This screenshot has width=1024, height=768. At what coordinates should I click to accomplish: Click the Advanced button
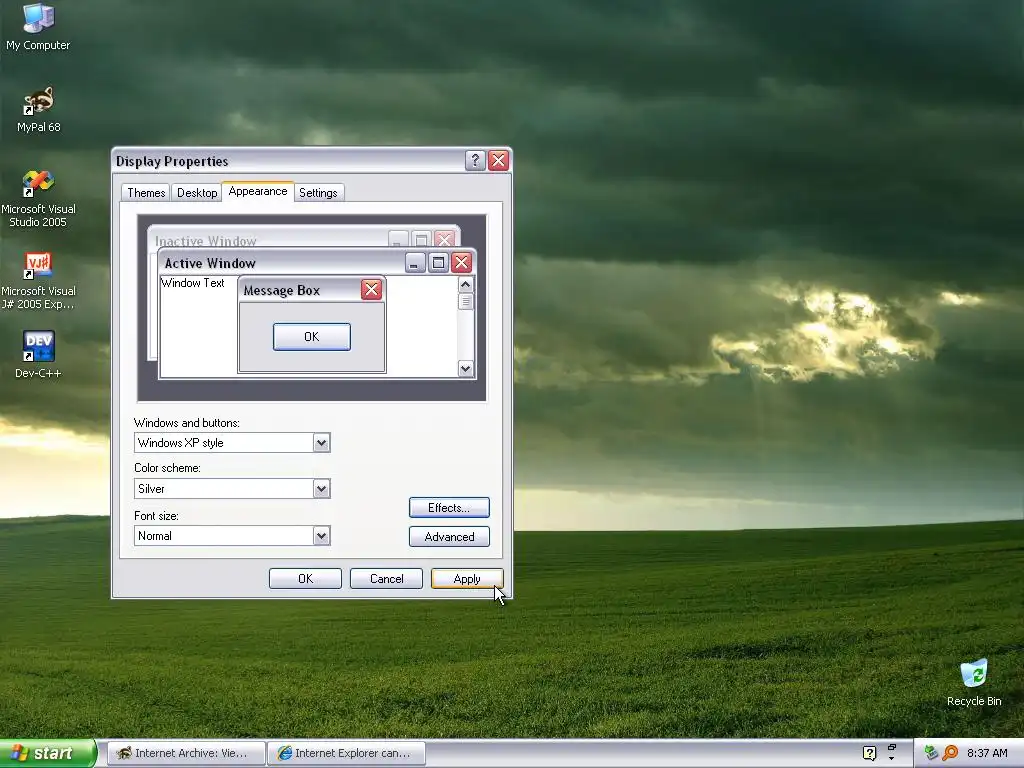point(449,537)
